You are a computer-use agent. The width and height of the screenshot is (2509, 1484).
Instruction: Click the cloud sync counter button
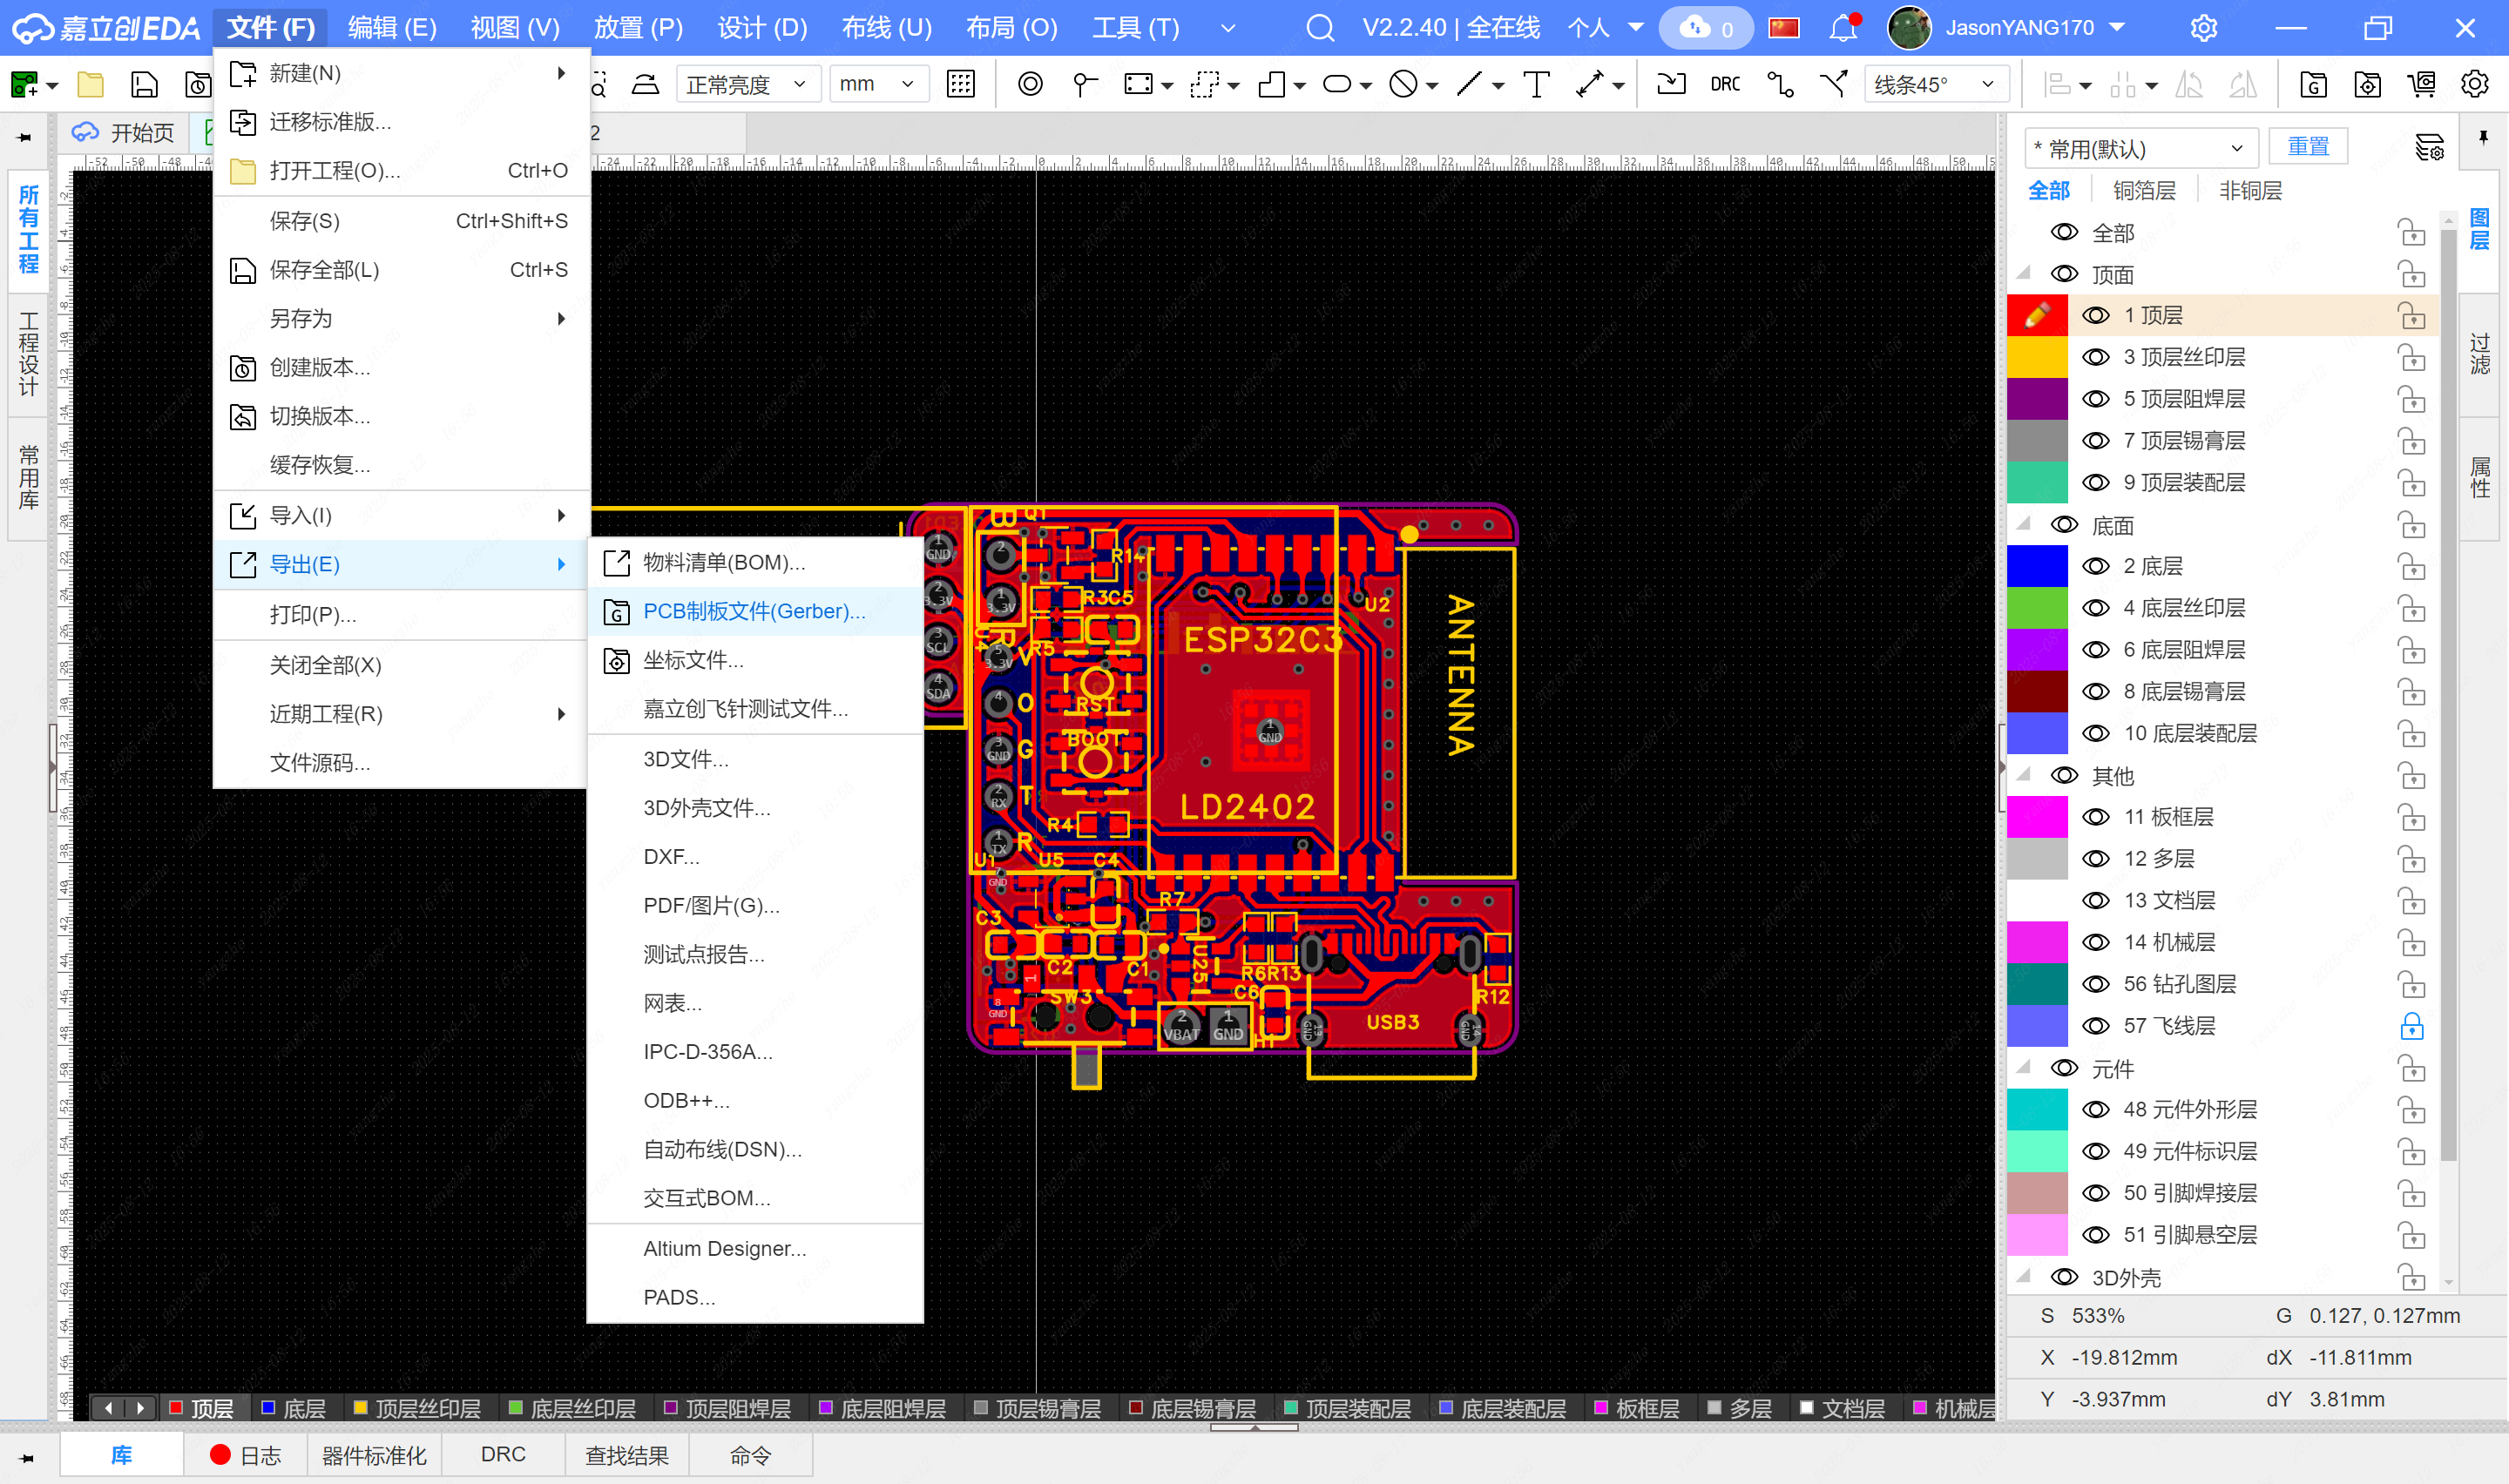(x=1706, y=28)
